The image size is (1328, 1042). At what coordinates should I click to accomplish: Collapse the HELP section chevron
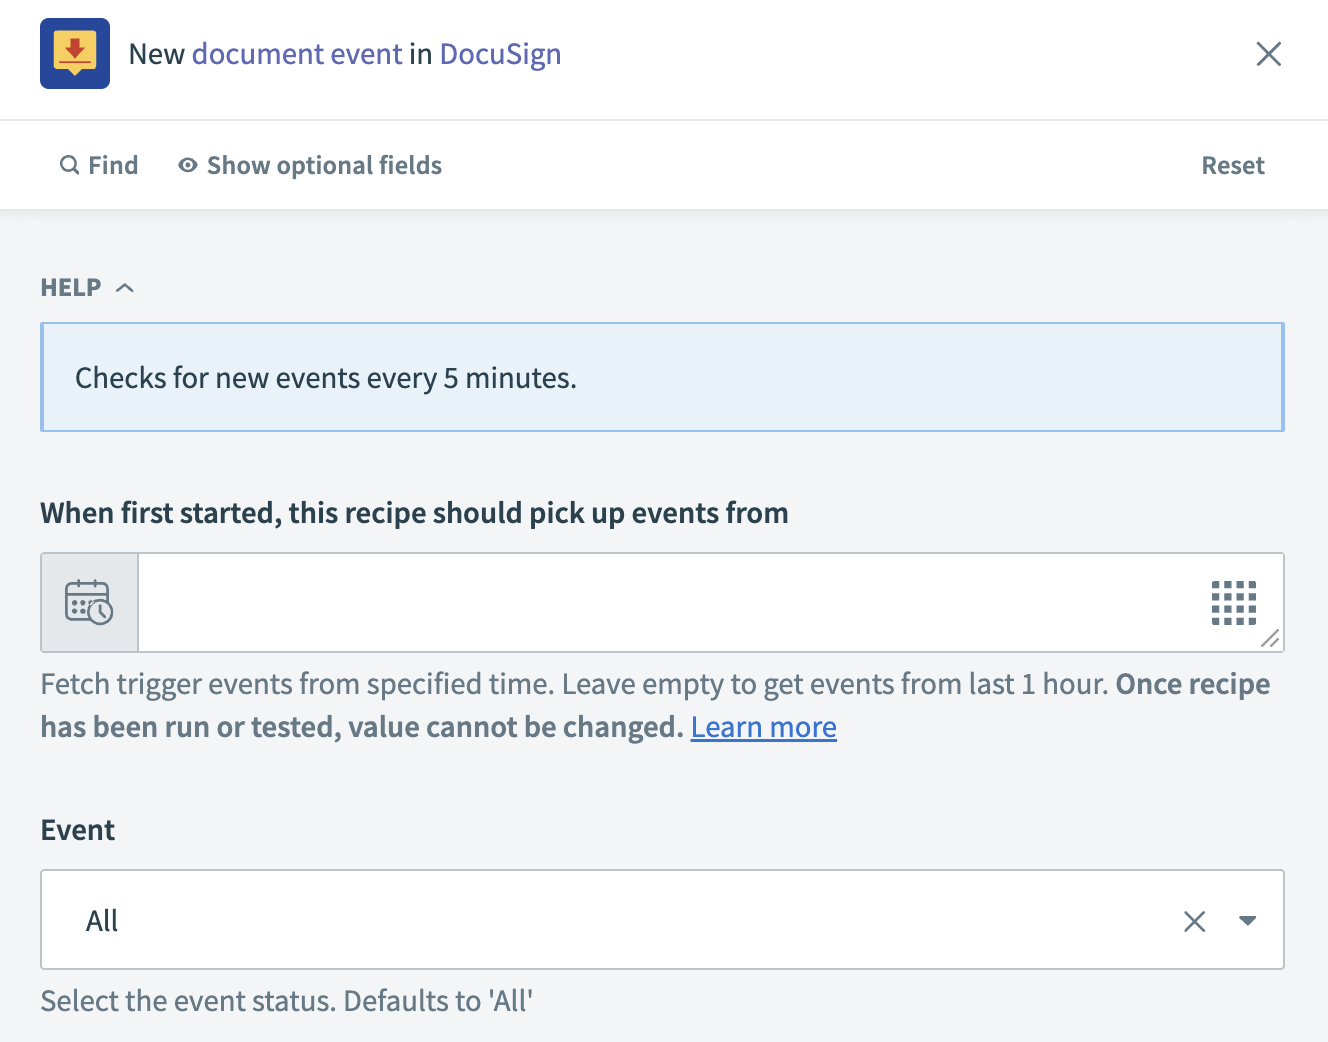pyautogui.click(x=125, y=288)
